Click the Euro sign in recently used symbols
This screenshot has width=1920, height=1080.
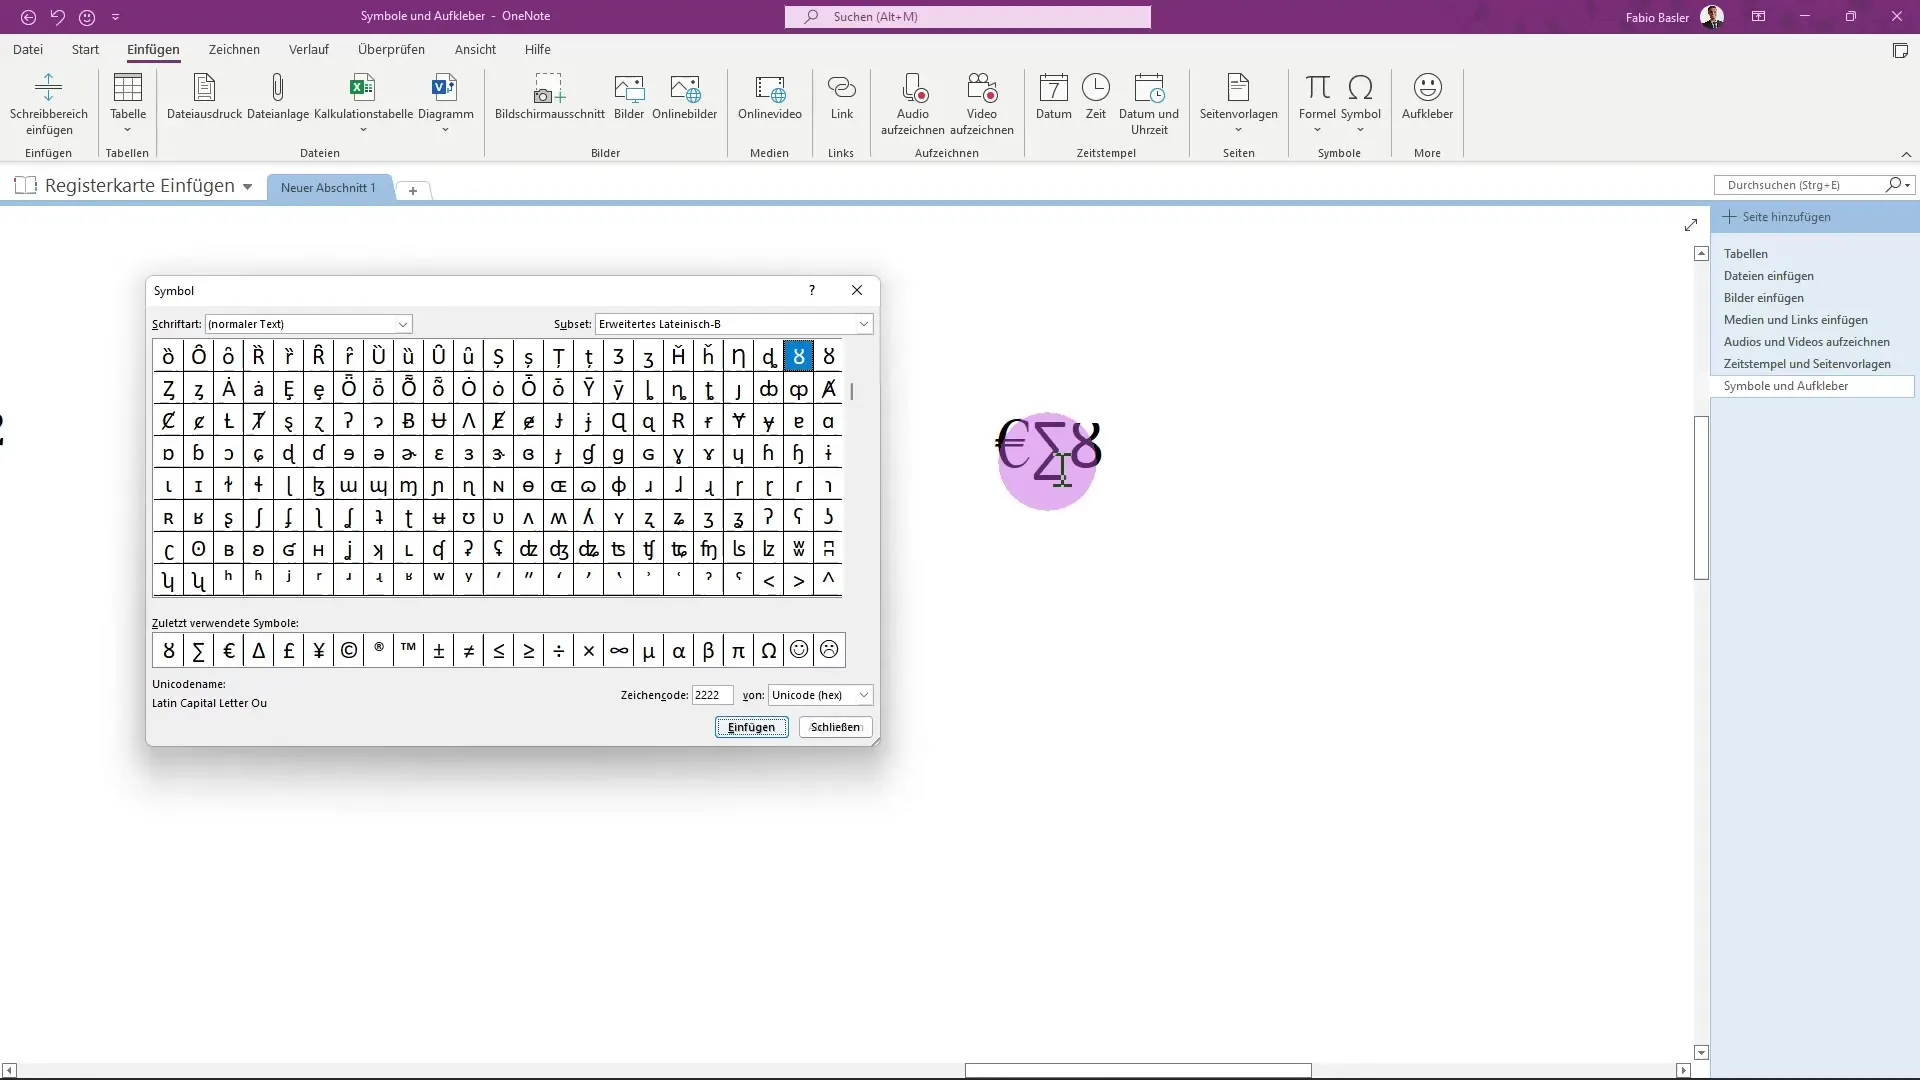pos(228,650)
